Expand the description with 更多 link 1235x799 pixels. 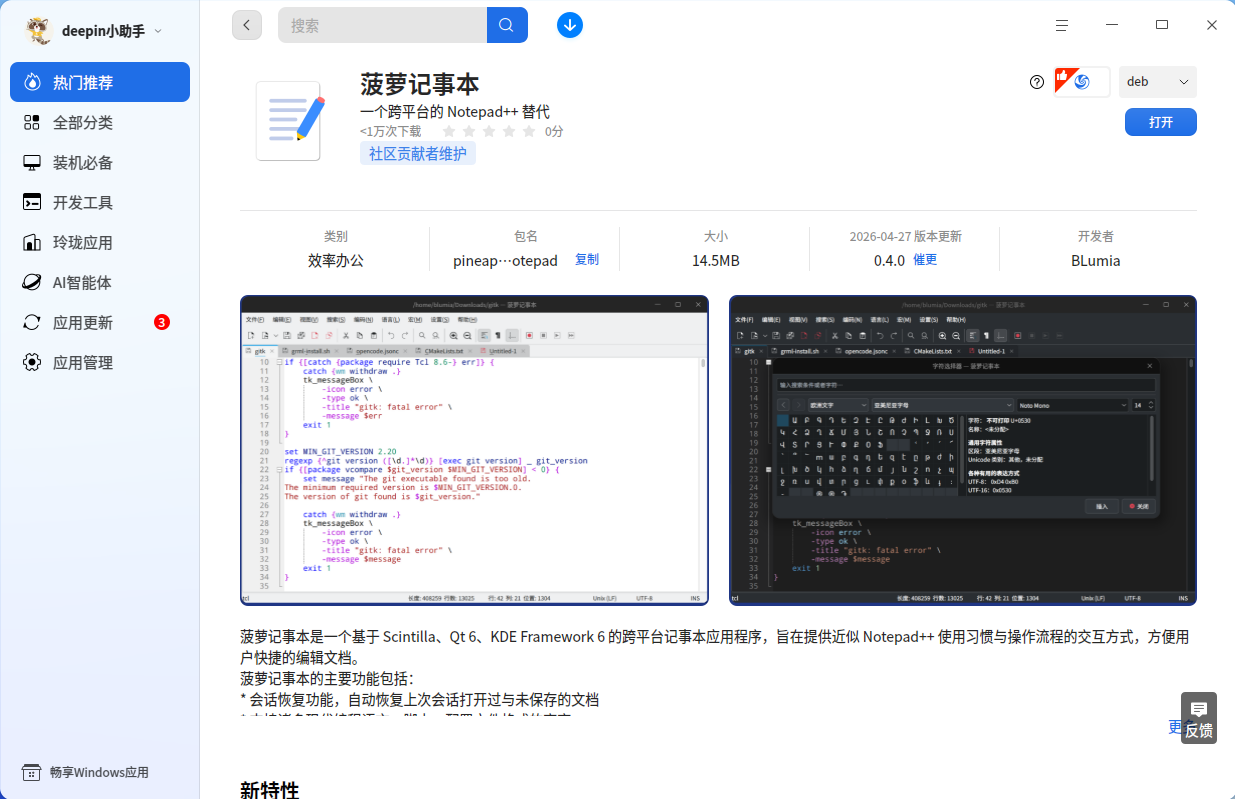tap(1176, 727)
